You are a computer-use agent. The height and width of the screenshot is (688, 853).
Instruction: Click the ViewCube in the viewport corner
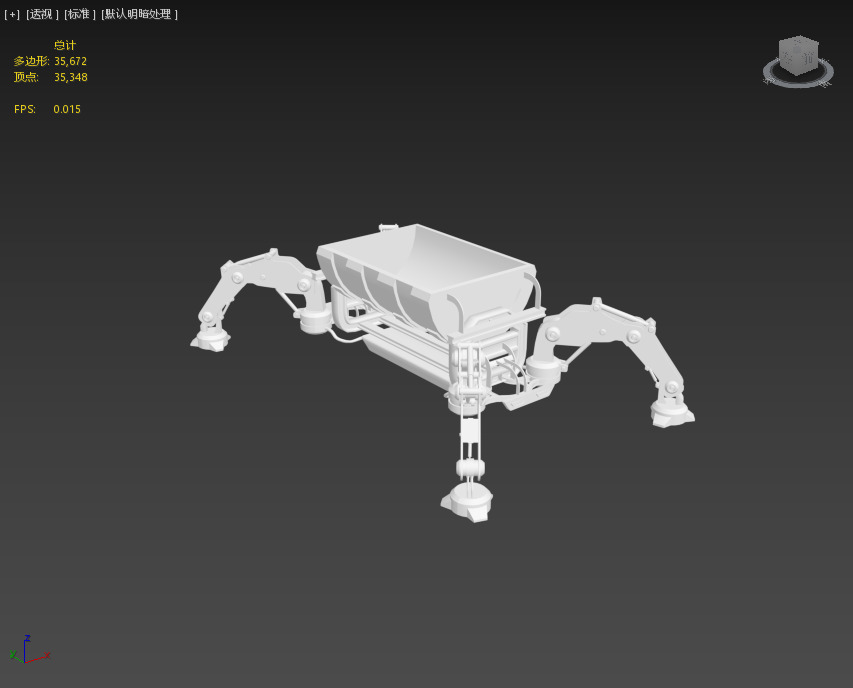click(x=799, y=55)
